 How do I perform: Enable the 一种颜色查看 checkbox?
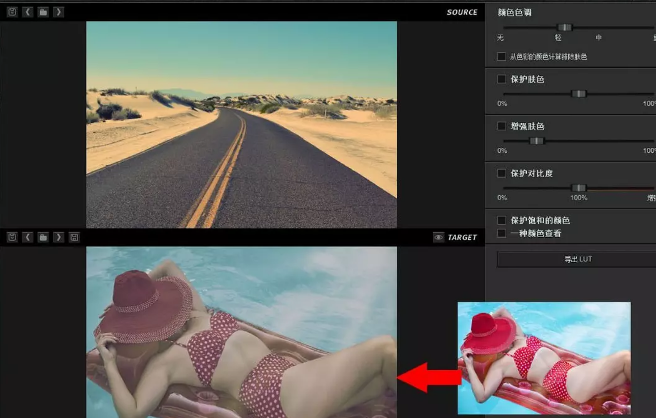coord(501,233)
